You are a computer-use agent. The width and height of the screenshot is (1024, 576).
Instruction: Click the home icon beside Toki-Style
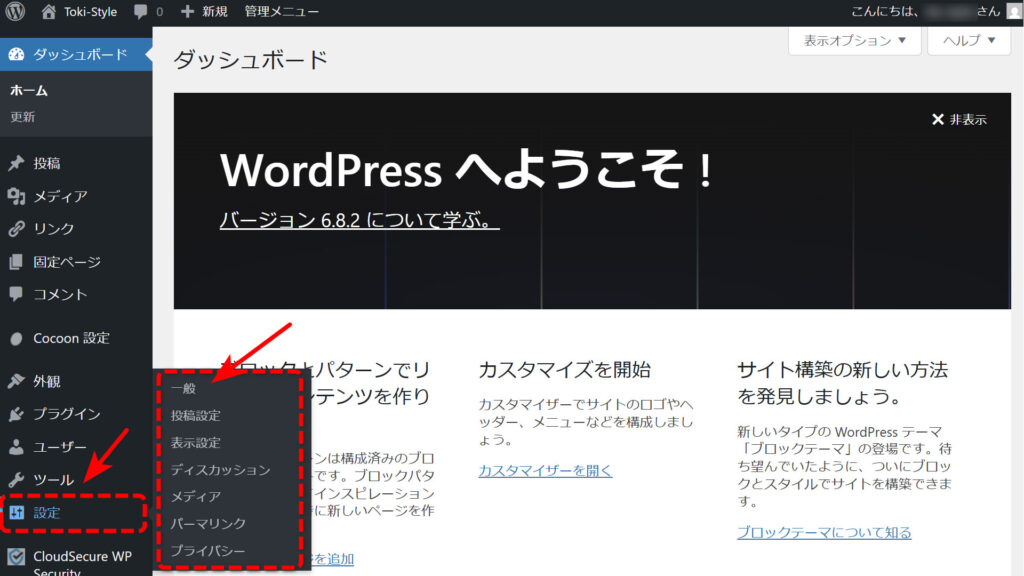(x=49, y=12)
